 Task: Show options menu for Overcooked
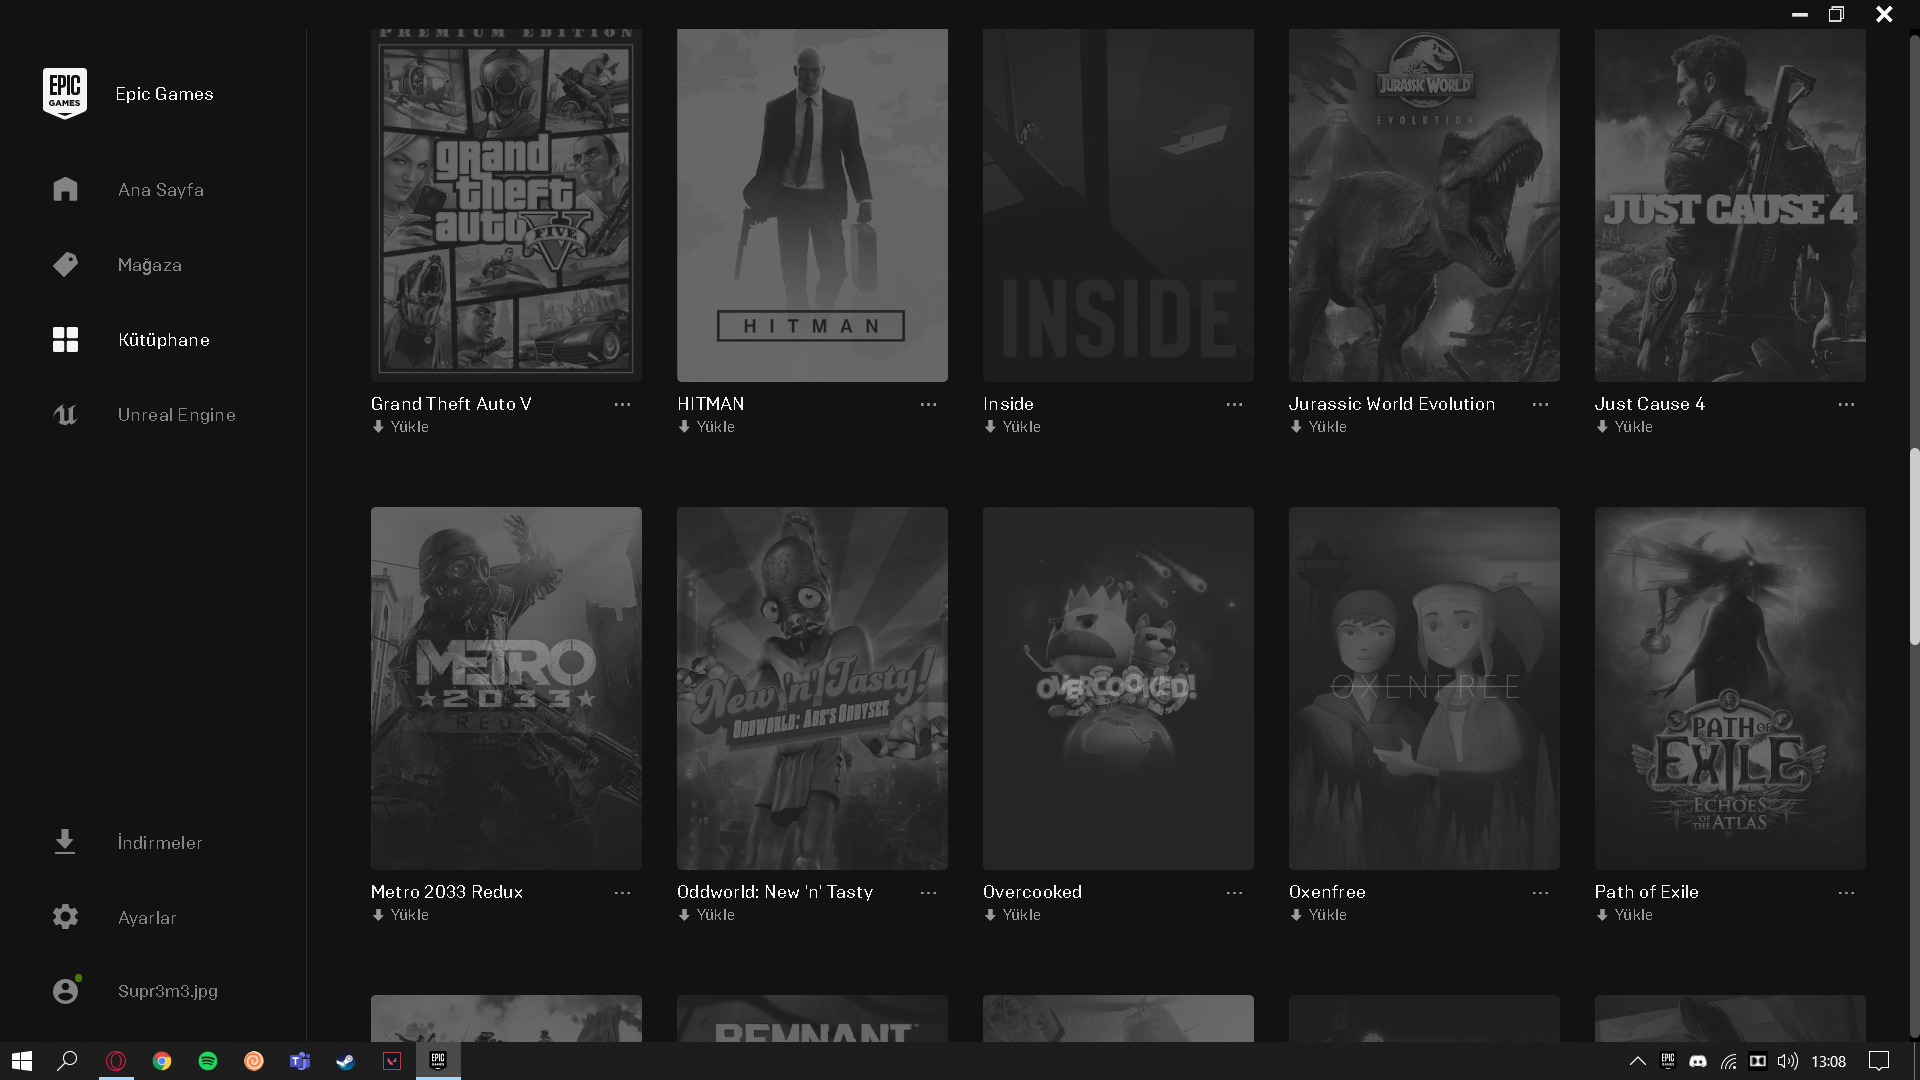click(1234, 892)
